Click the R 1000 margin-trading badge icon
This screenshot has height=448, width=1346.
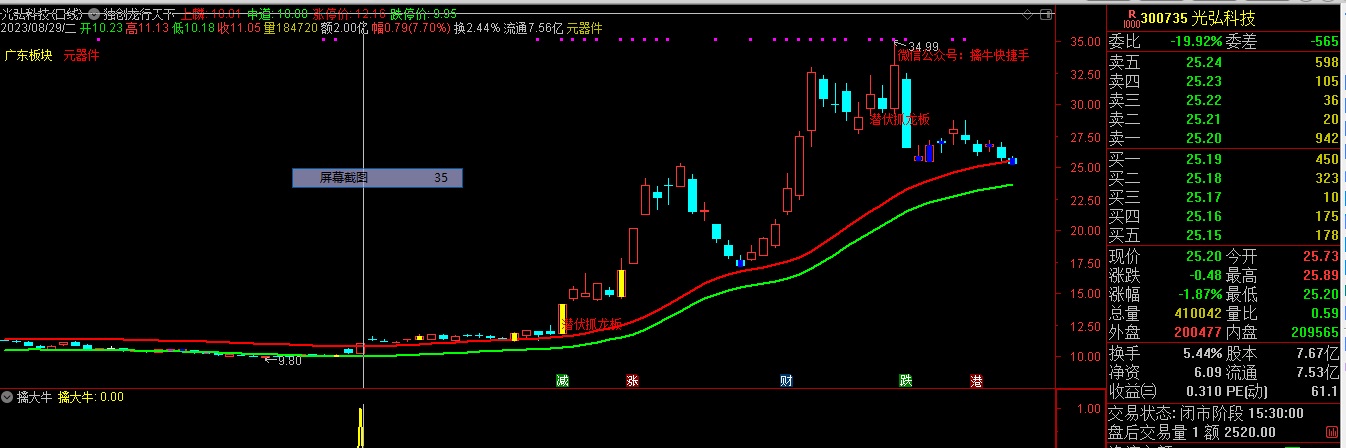point(1131,18)
